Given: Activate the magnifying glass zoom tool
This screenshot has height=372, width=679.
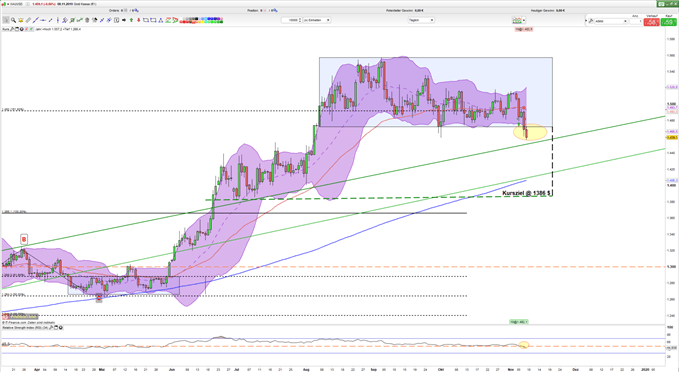Looking at the screenshot, I should [x=13, y=20].
